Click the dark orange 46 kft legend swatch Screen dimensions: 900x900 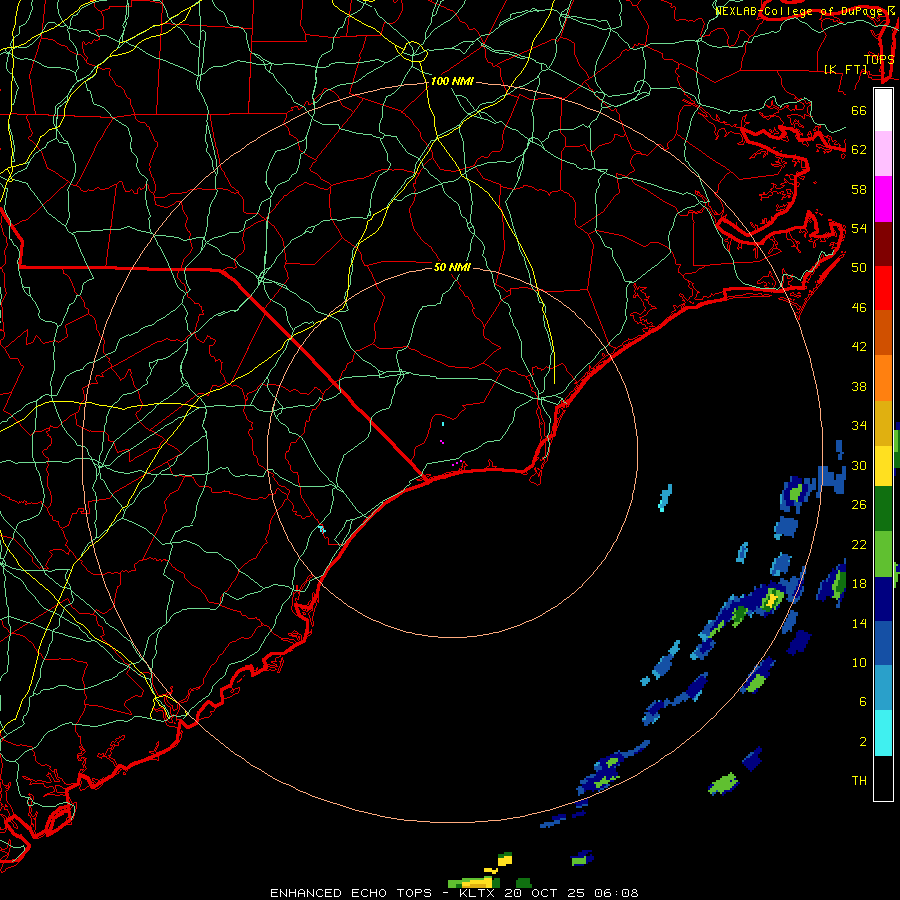point(883,332)
